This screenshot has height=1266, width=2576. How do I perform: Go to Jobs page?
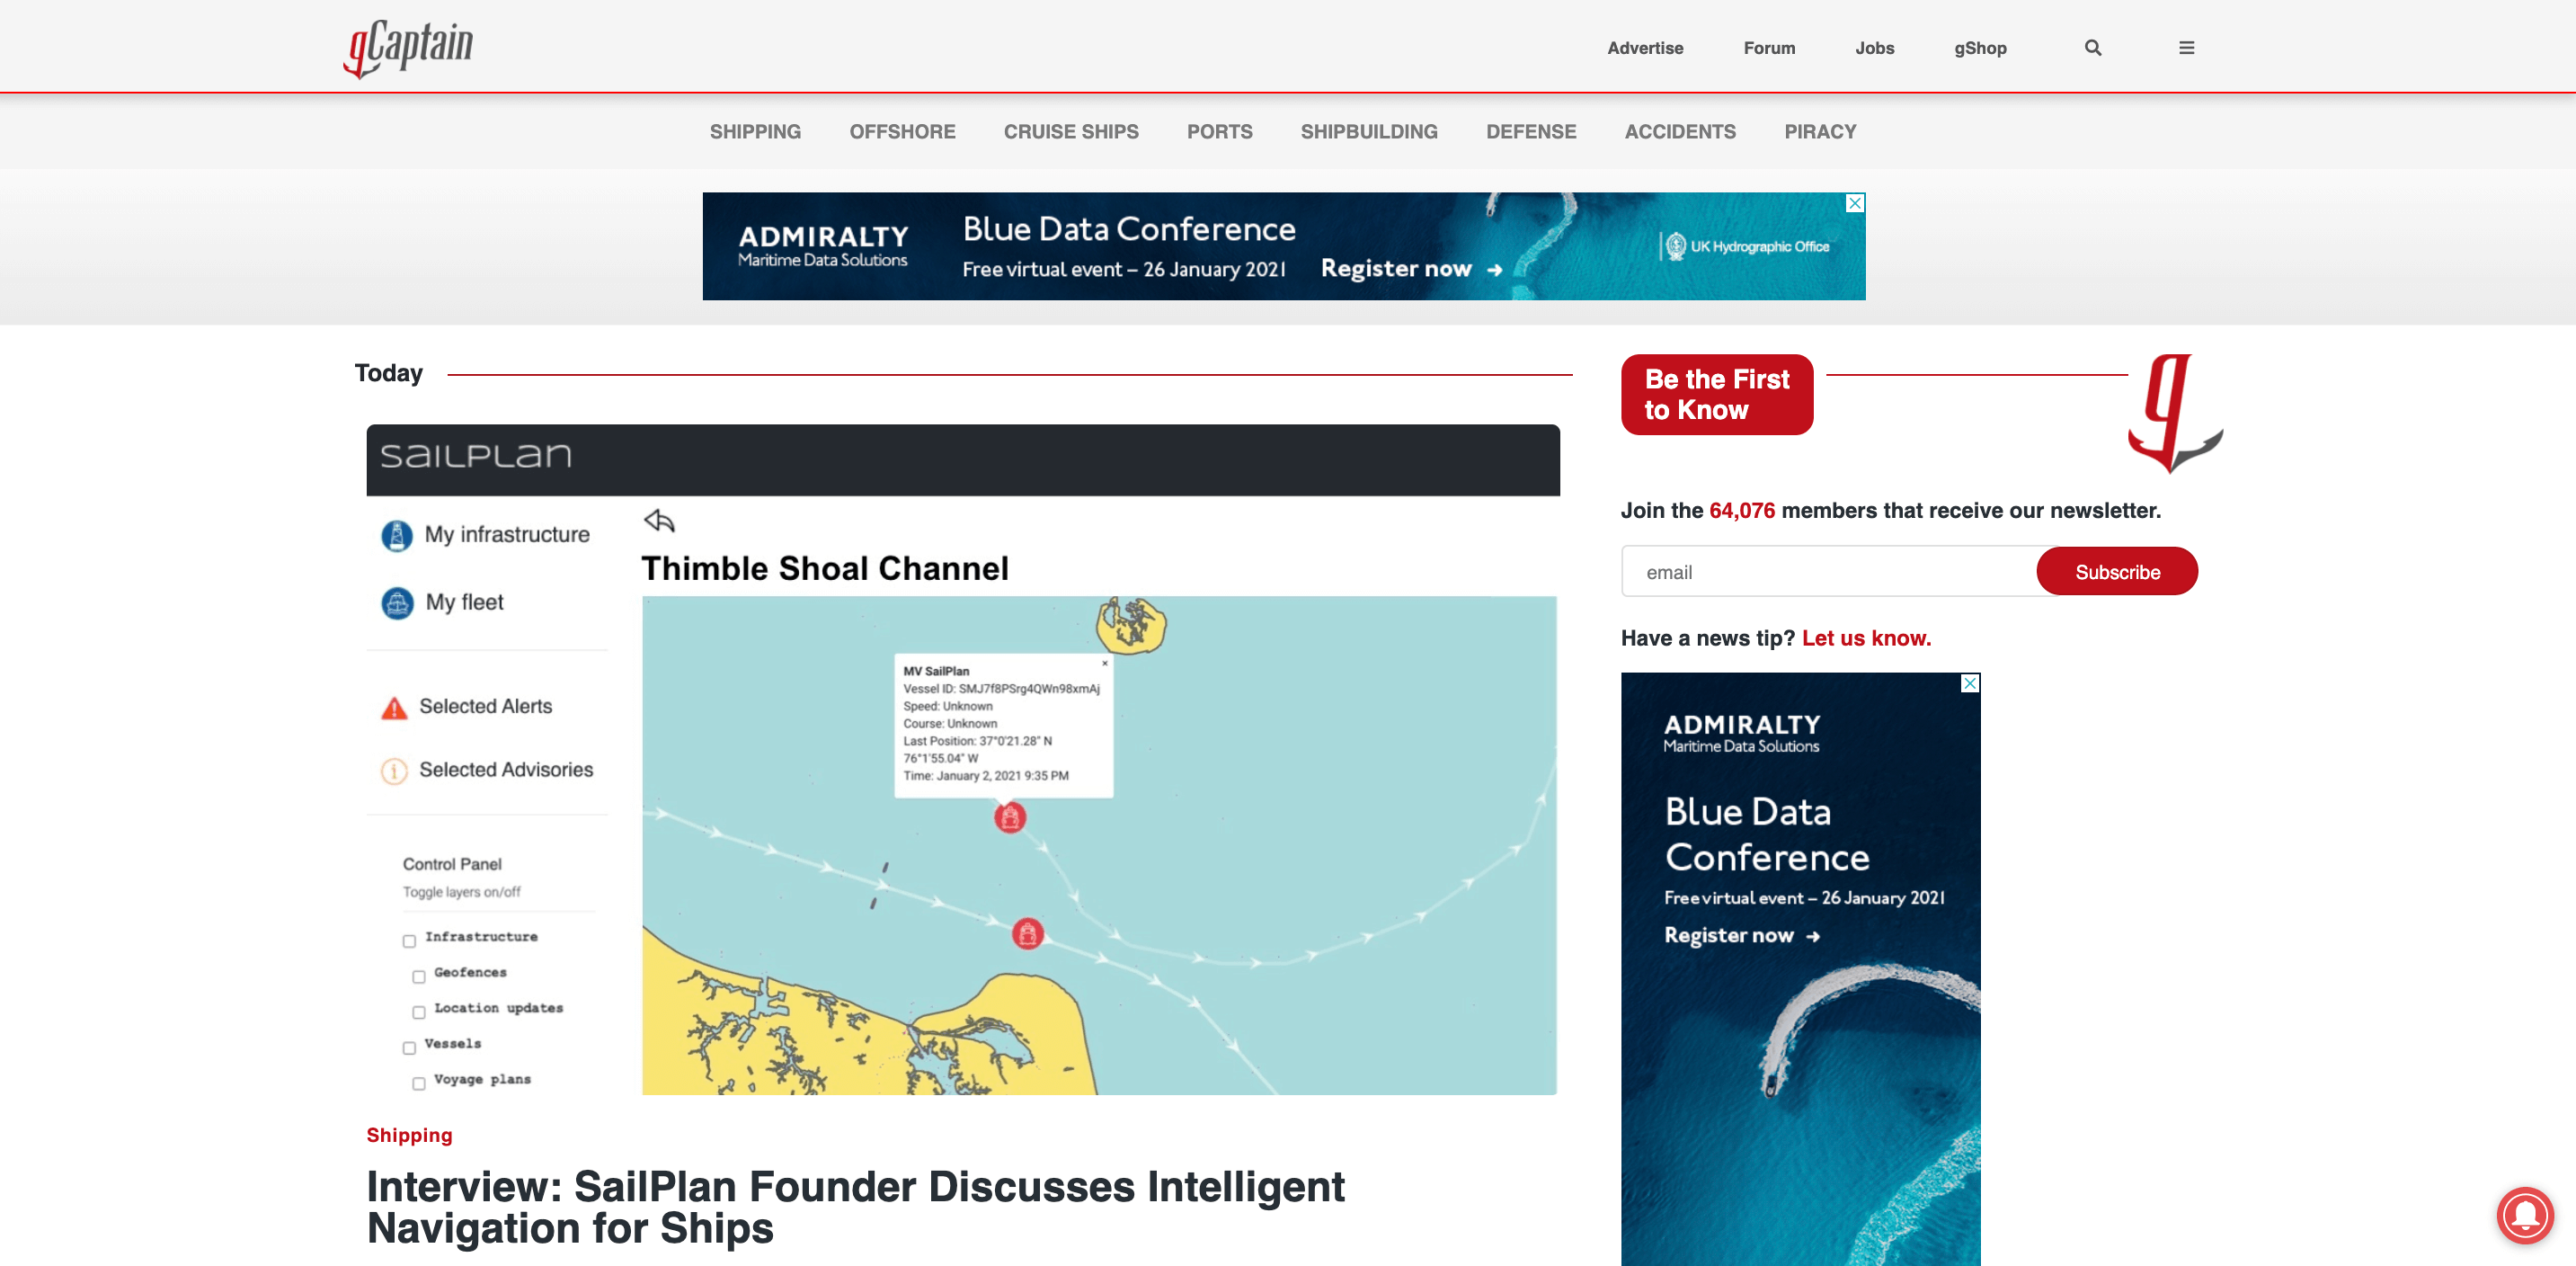(x=1874, y=48)
